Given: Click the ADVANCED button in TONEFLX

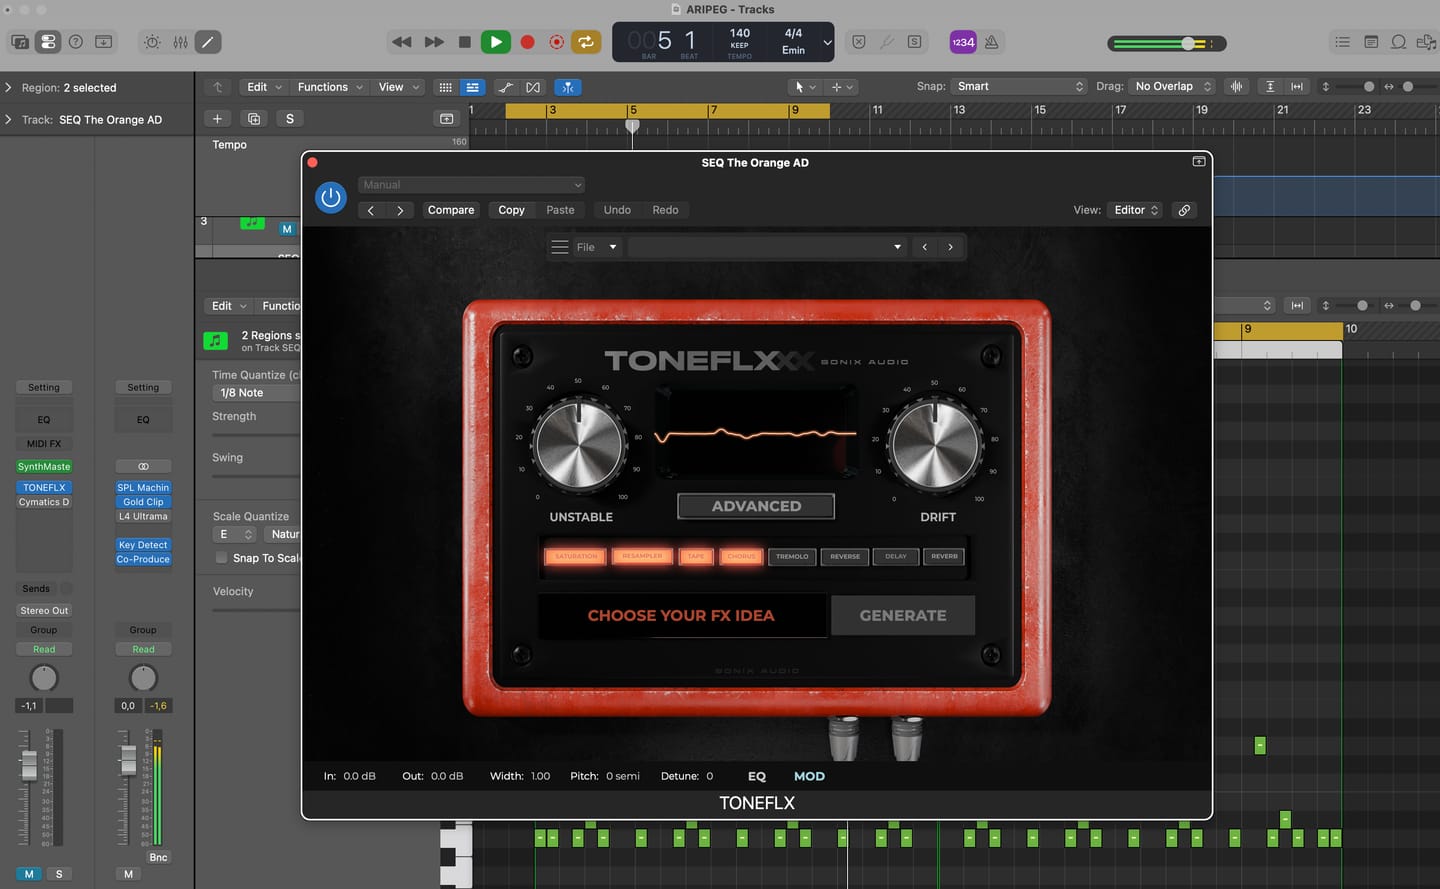Looking at the screenshot, I should coord(756,506).
